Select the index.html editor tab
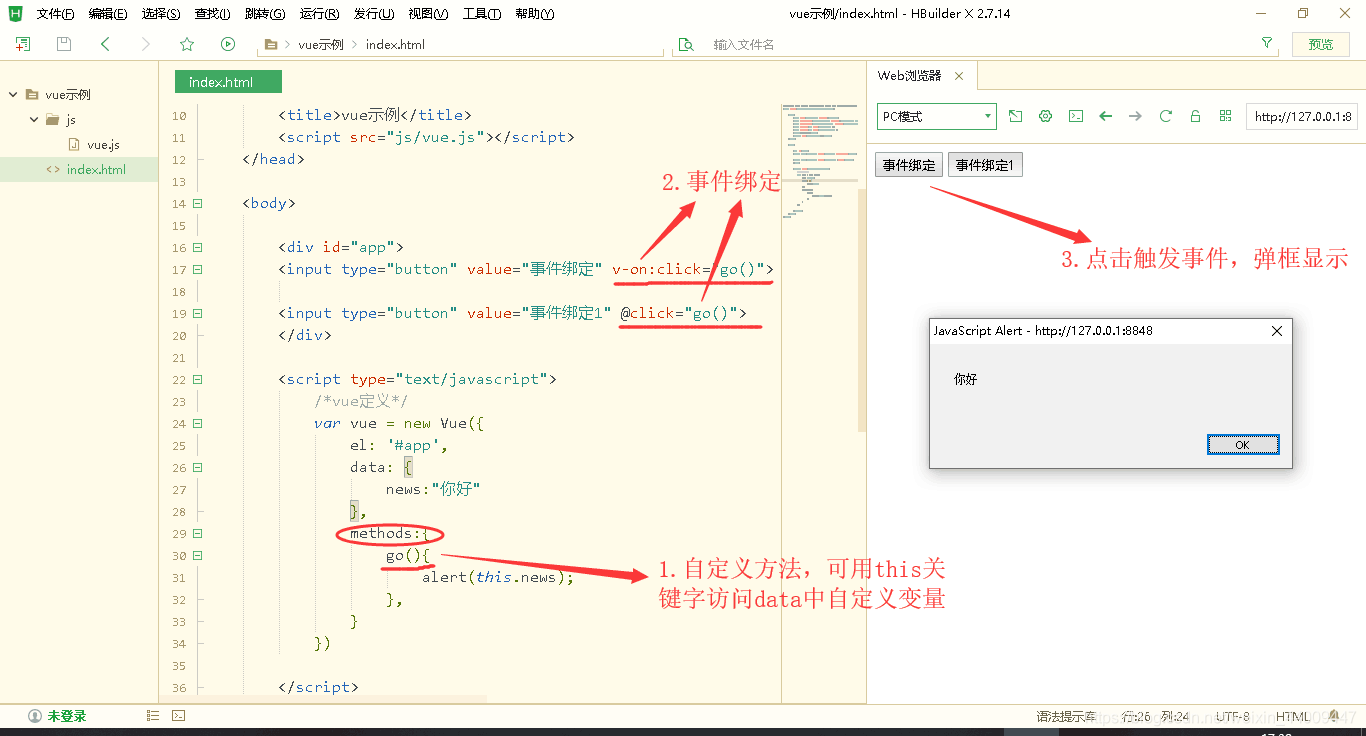The width and height of the screenshot is (1366, 736). (228, 82)
